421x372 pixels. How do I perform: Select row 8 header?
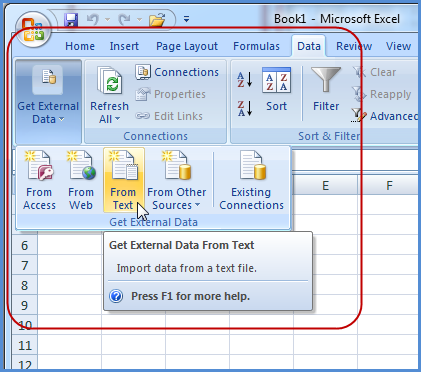pyautogui.click(x=25, y=285)
